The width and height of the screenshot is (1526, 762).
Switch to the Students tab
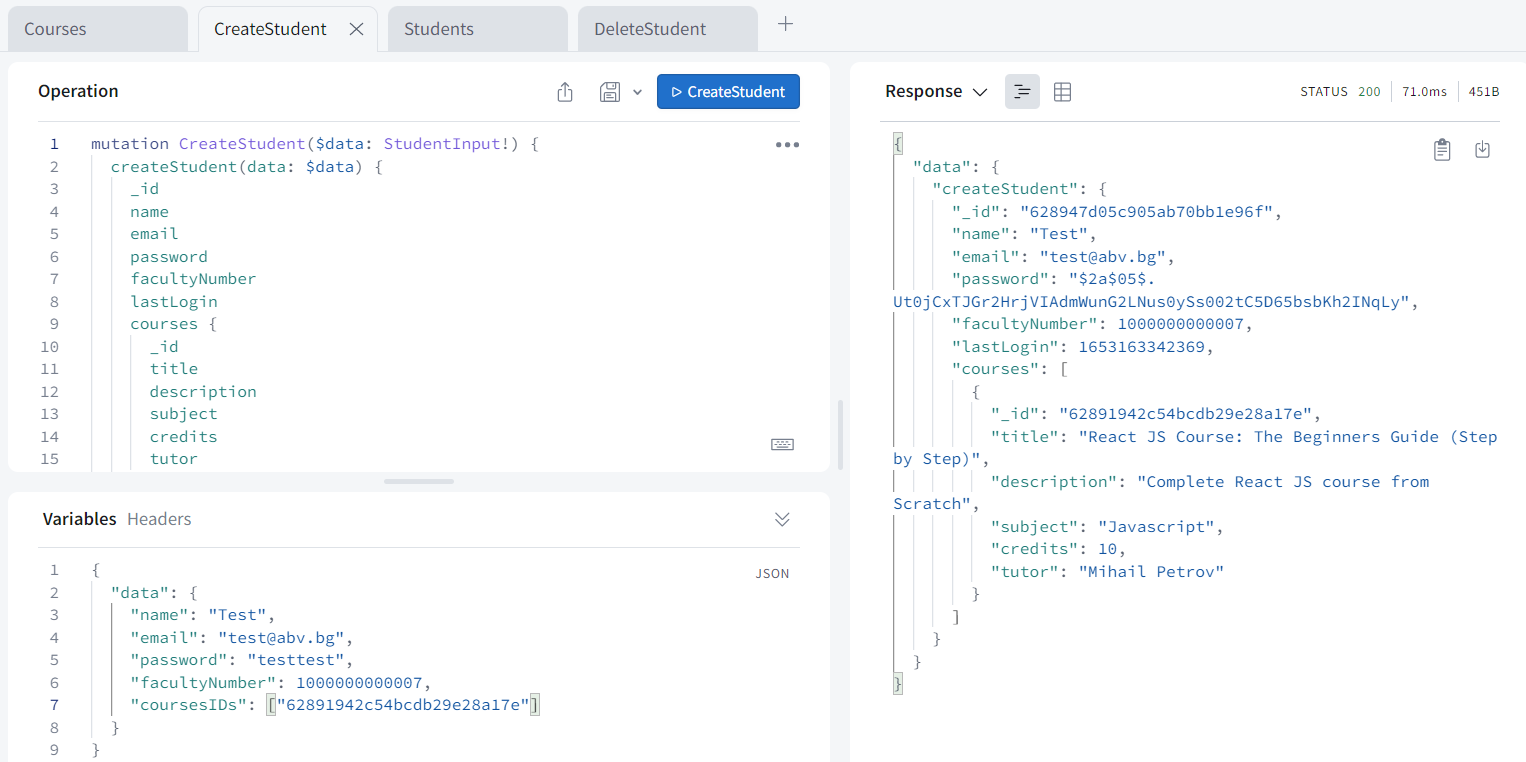[x=478, y=29]
